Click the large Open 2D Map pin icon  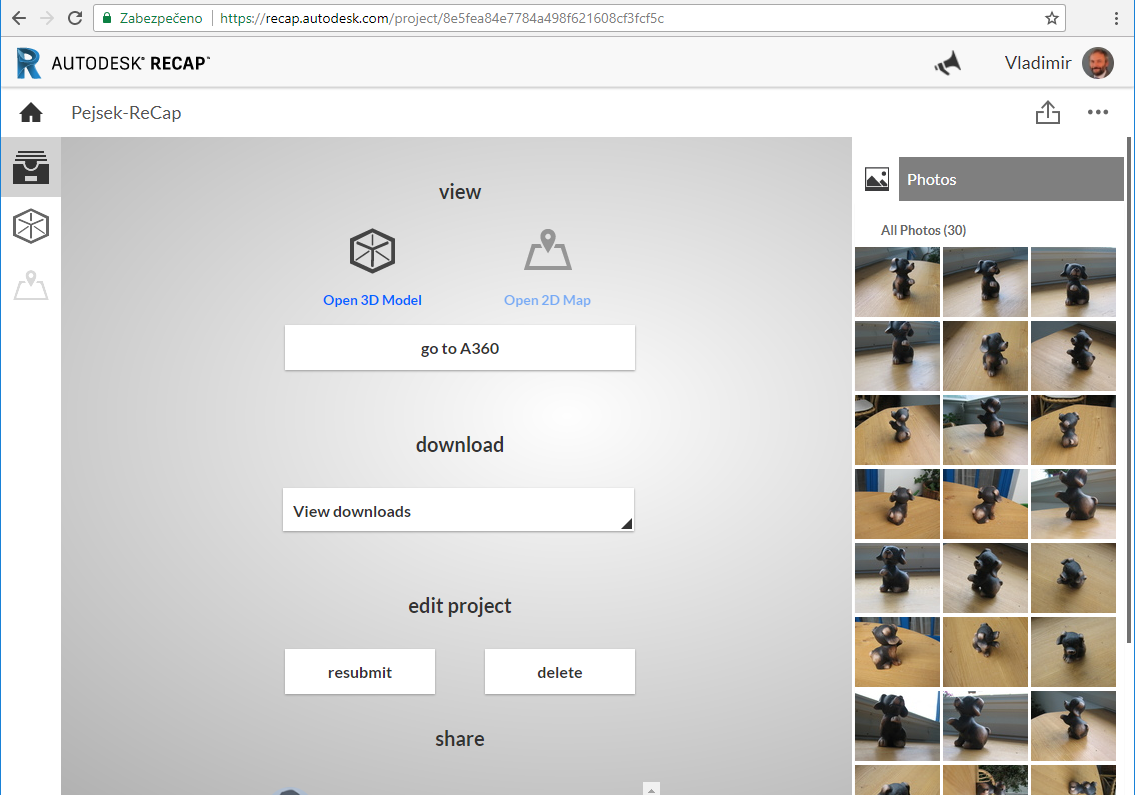(x=548, y=250)
